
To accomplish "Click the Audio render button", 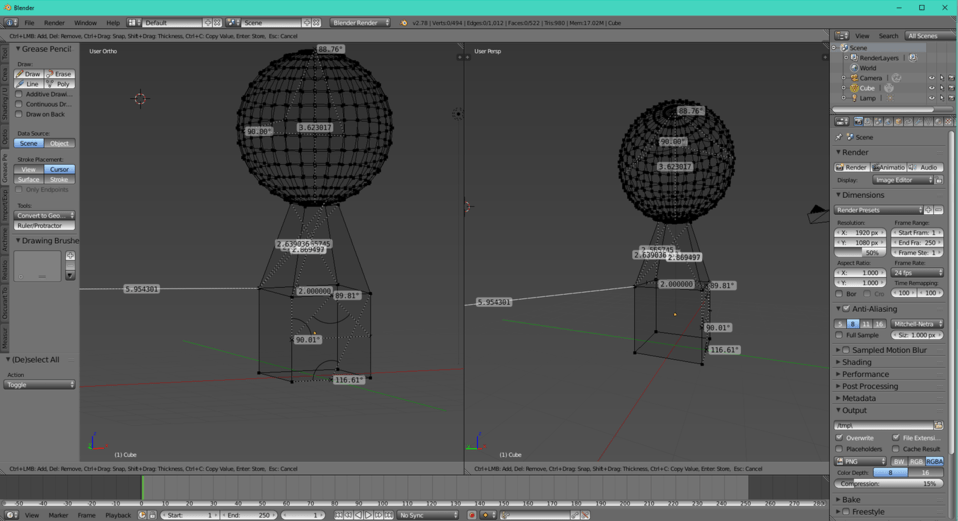I will pyautogui.click(x=925, y=167).
